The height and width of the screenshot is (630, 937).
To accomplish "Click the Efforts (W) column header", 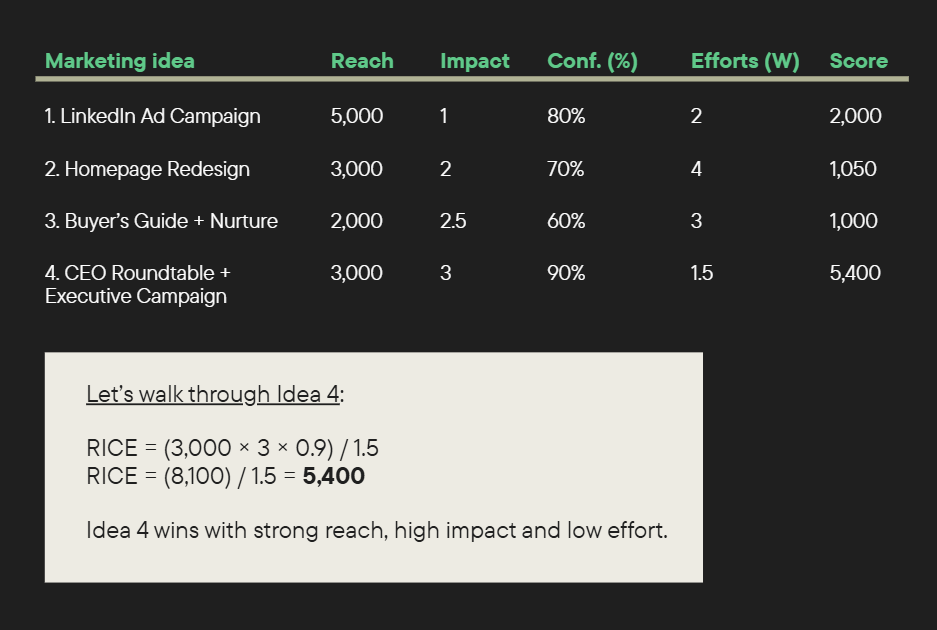I will 745,61.
